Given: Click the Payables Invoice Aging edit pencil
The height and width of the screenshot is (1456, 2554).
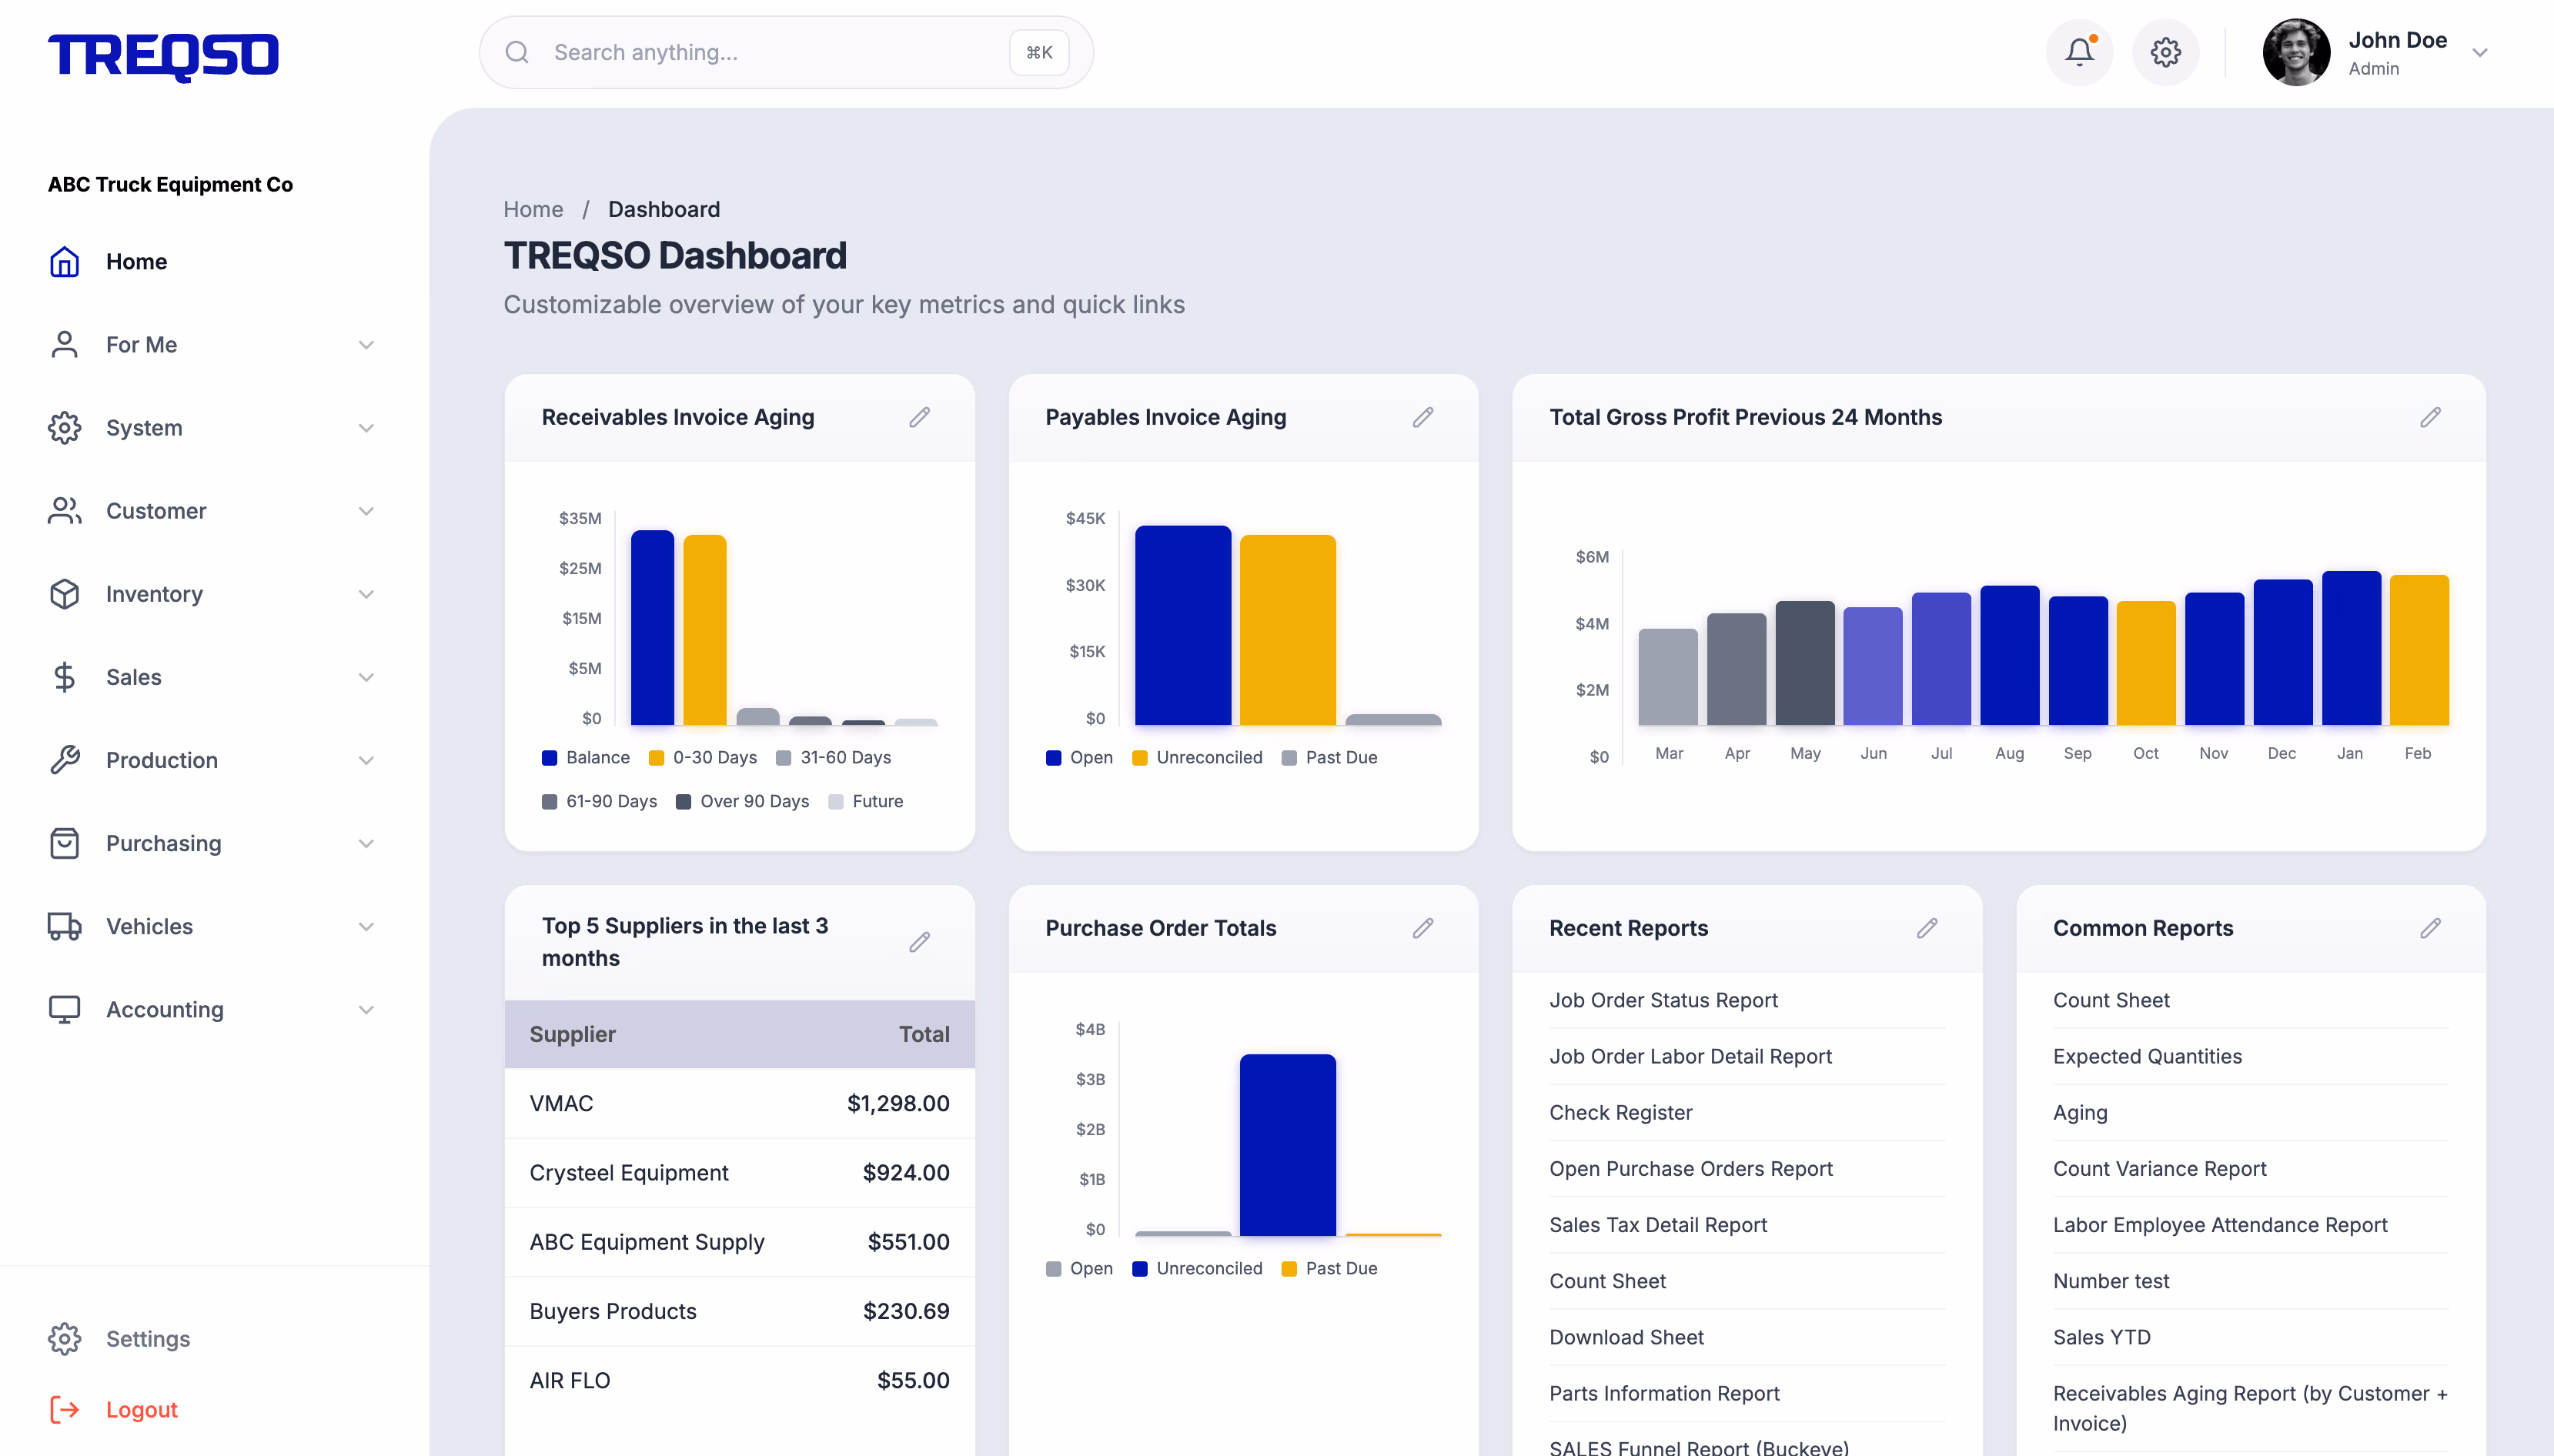Looking at the screenshot, I should 1422,417.
